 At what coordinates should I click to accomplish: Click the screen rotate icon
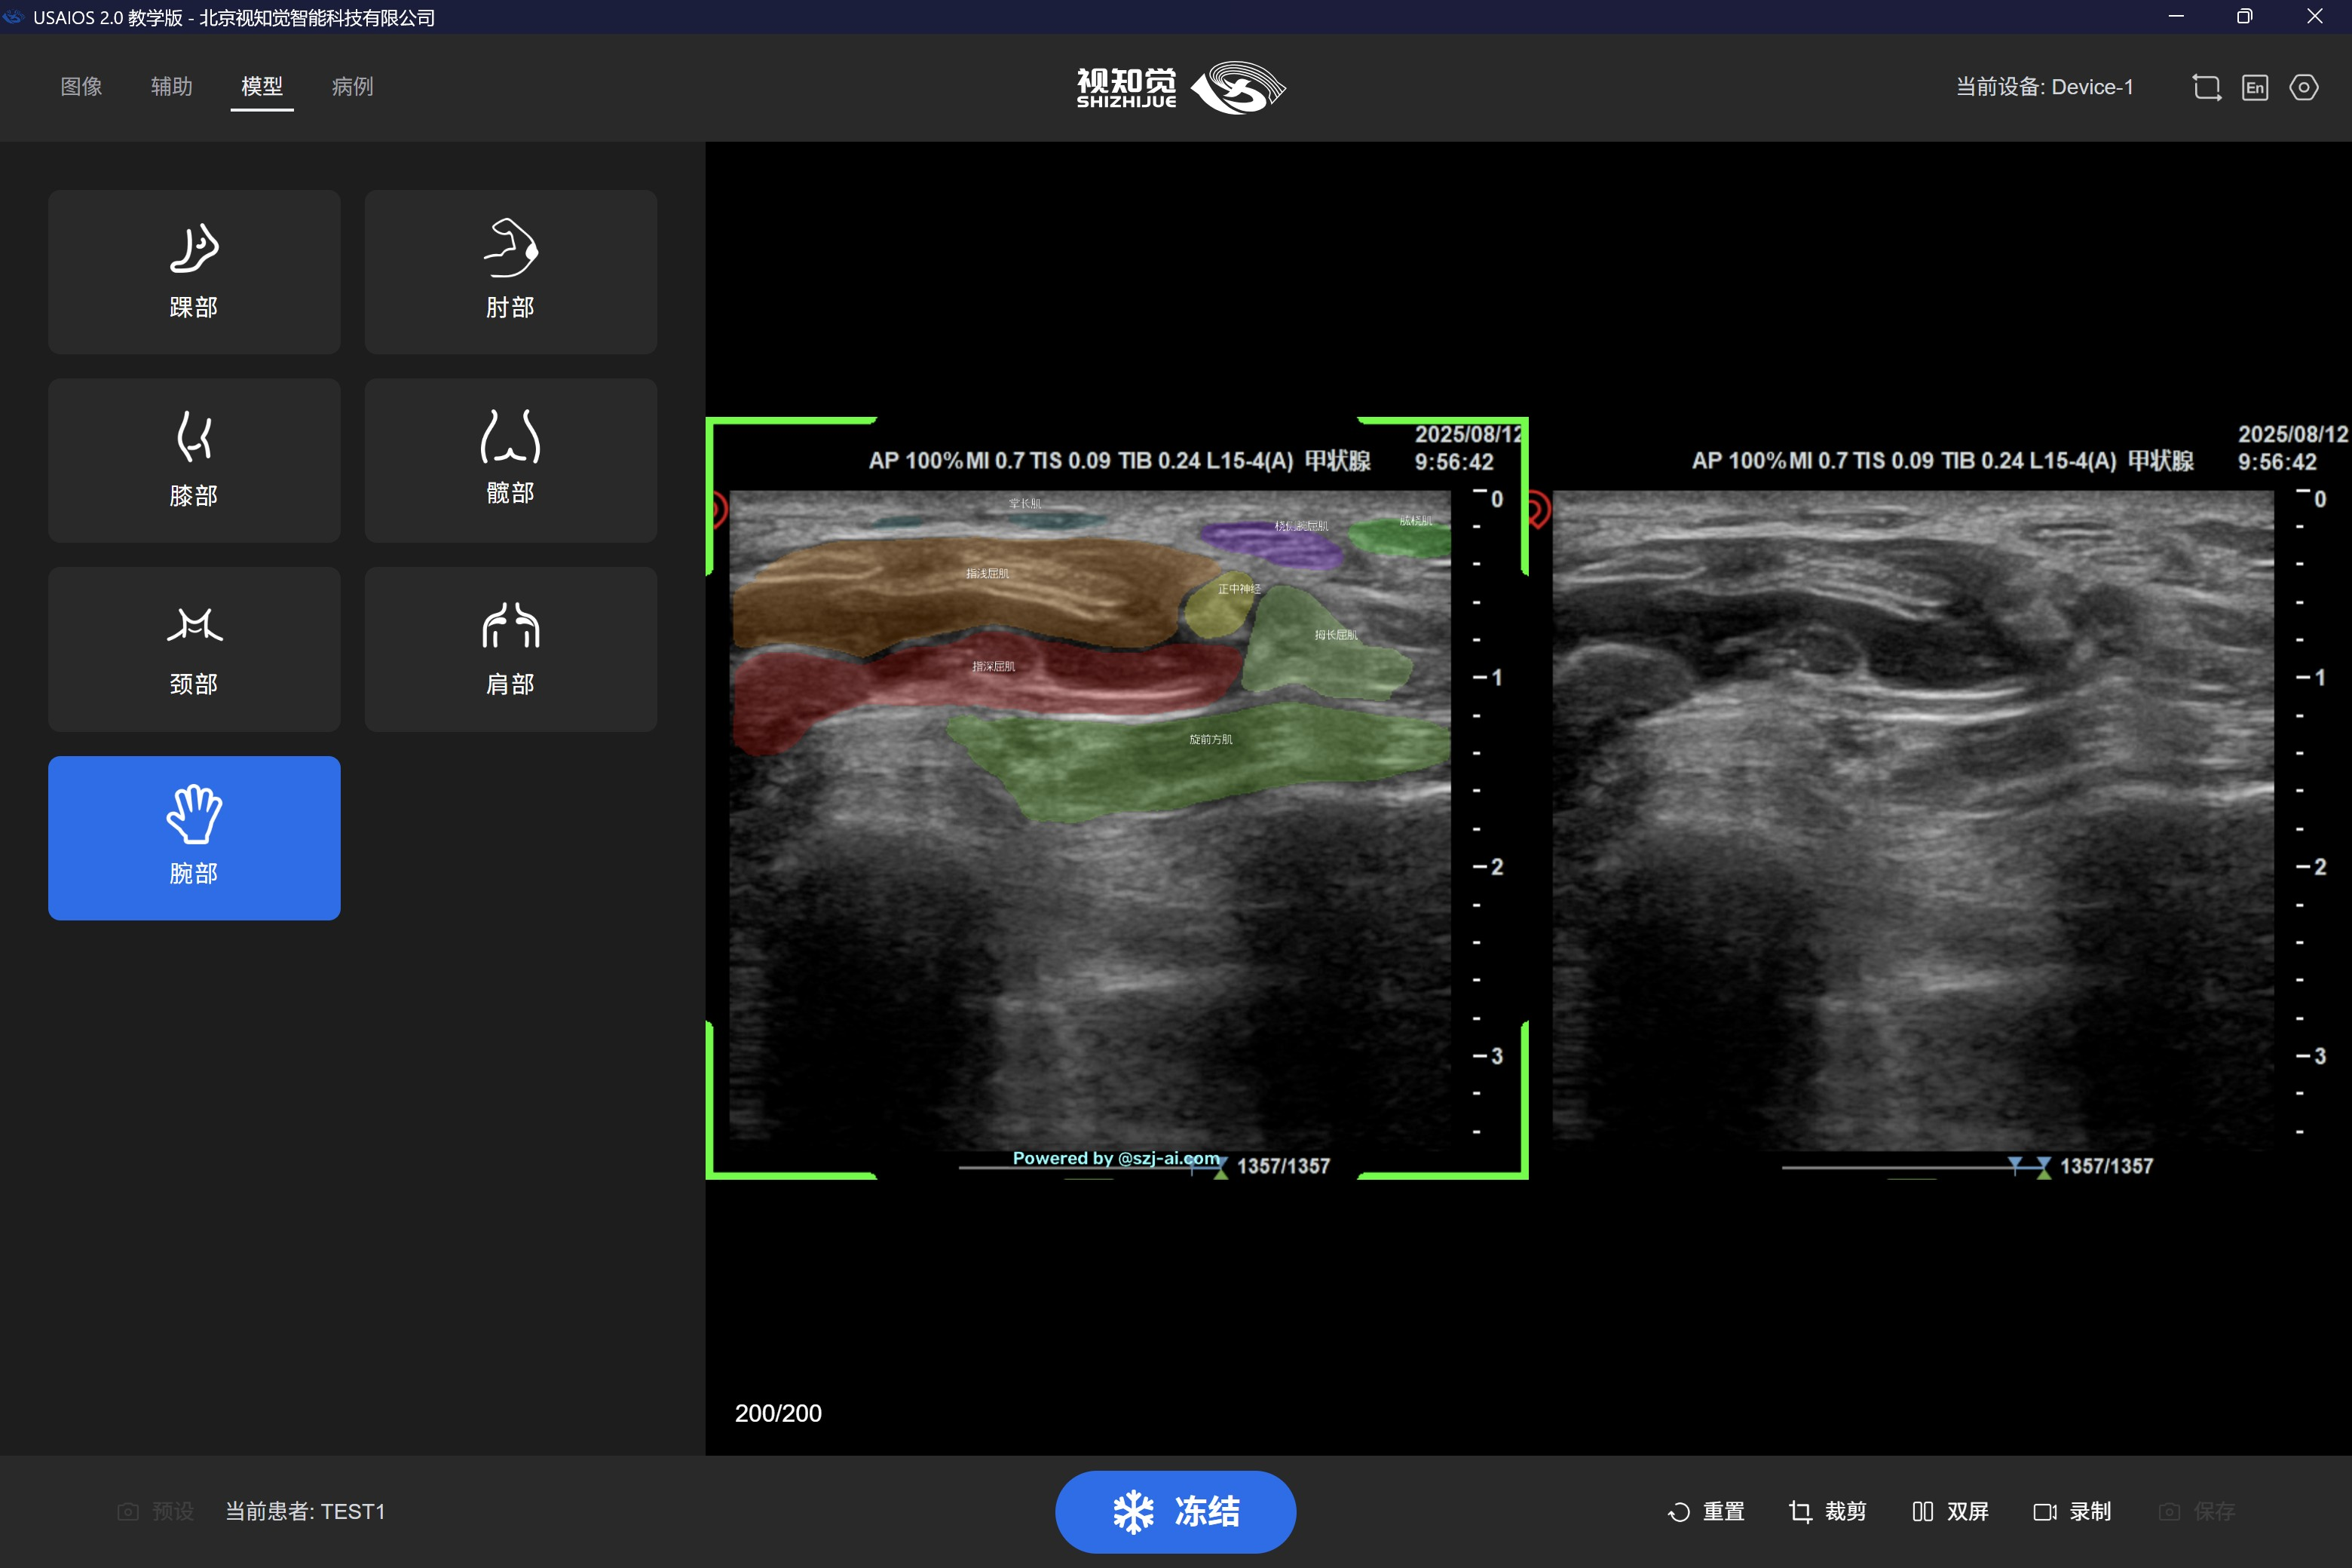click(x=2206, y=87)
